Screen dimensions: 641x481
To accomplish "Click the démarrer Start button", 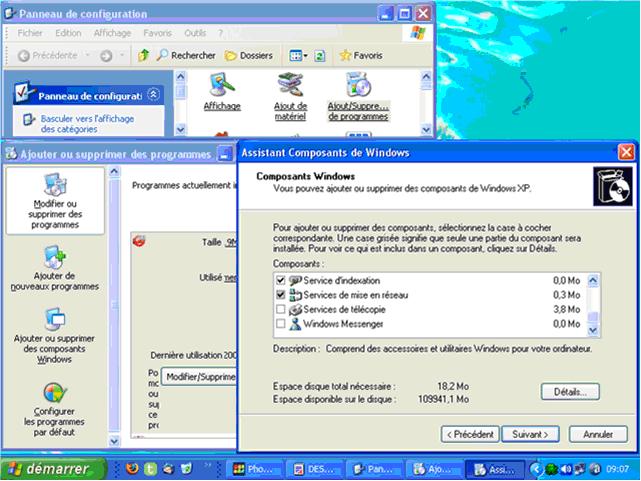I will click(x=52, y=469).
